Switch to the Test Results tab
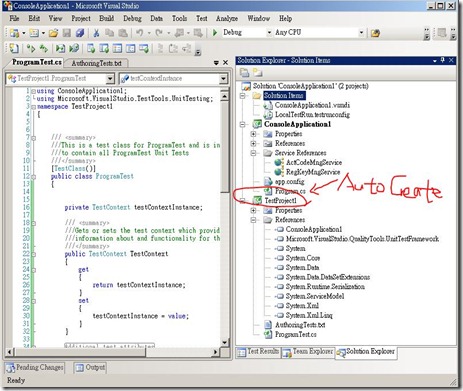 [x=258, y=352]
